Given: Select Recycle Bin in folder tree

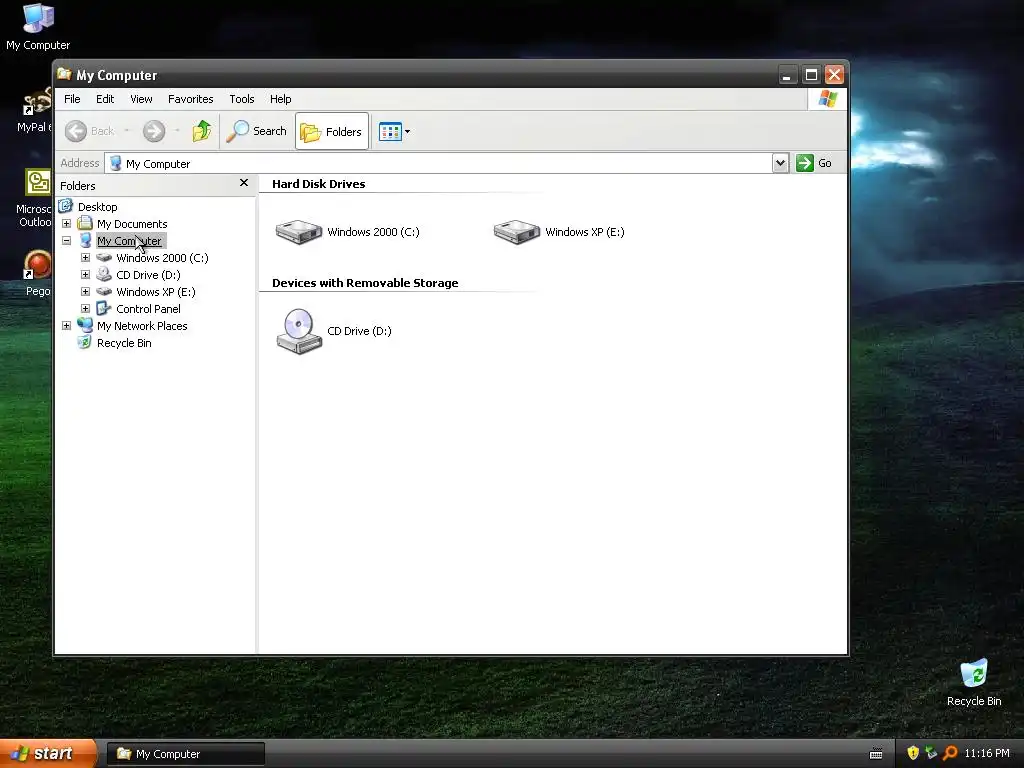Looking at the screenshot, I should pyautogui.click(x=124, y=343).
